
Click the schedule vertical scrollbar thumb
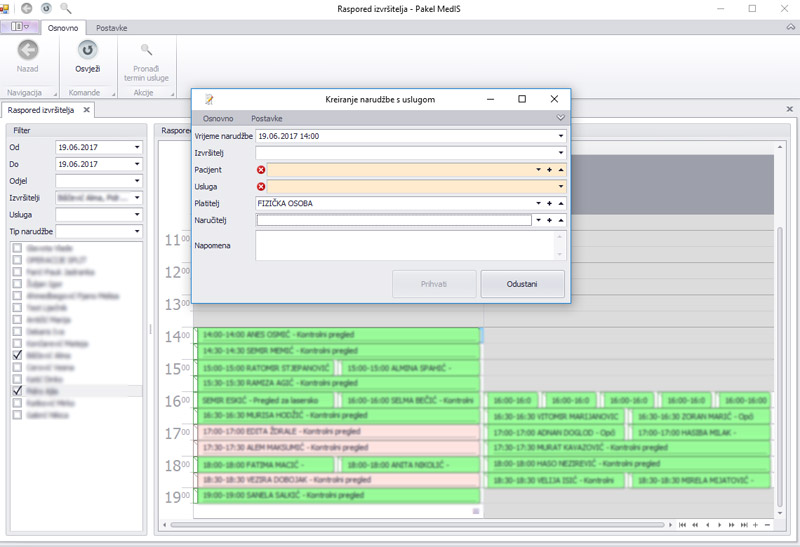tap(780, 366)
